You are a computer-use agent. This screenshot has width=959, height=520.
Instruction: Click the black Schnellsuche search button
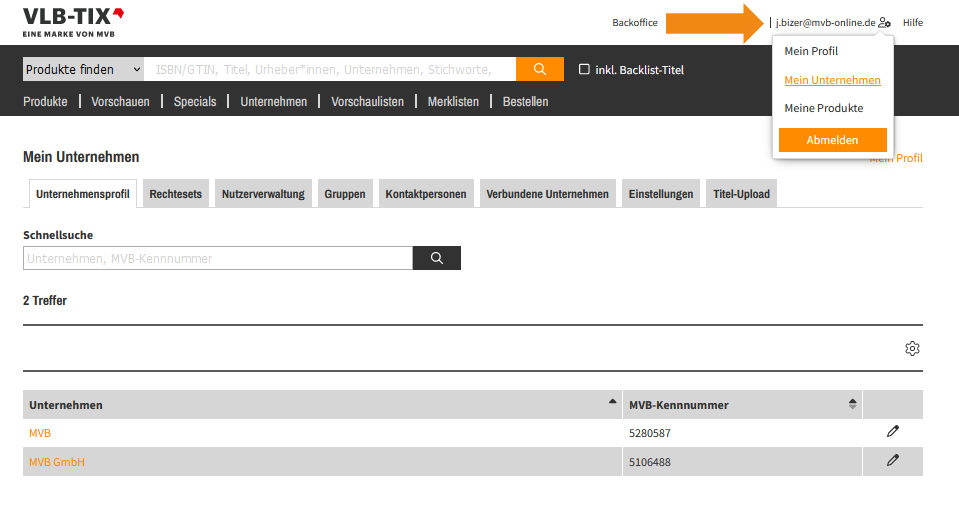tap(437, 258)
